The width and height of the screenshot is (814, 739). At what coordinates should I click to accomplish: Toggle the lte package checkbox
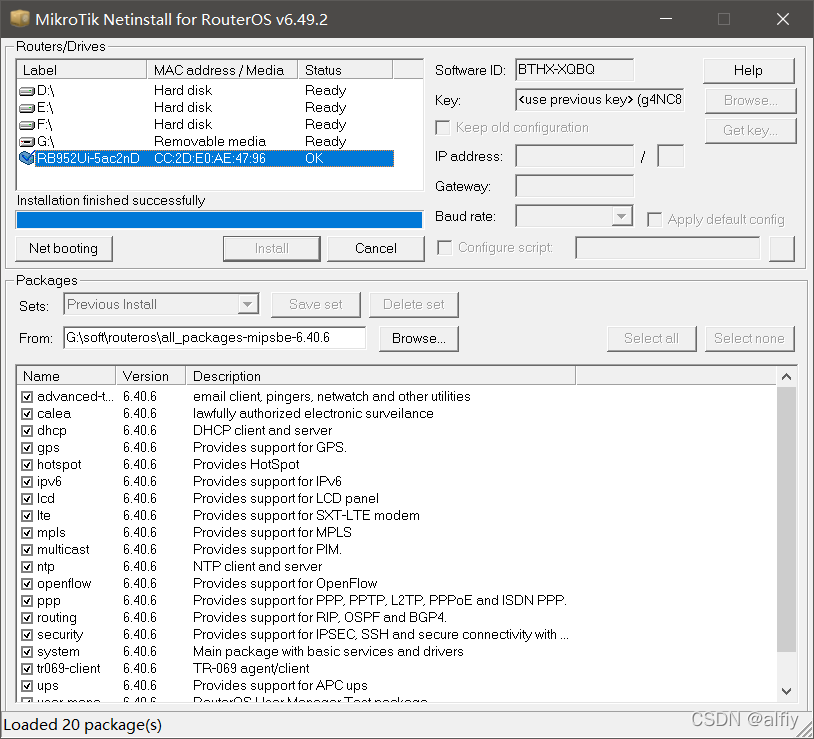click(27, 516)
